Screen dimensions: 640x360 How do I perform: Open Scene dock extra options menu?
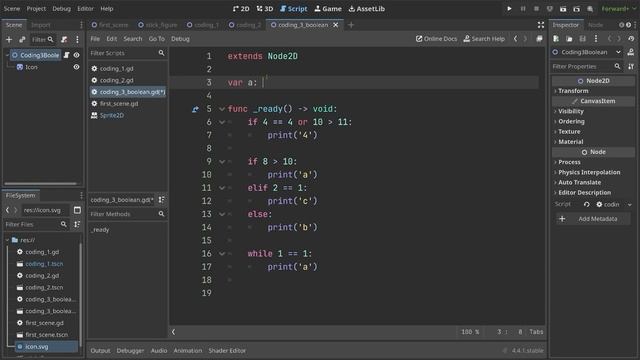[x=77, y=40]
